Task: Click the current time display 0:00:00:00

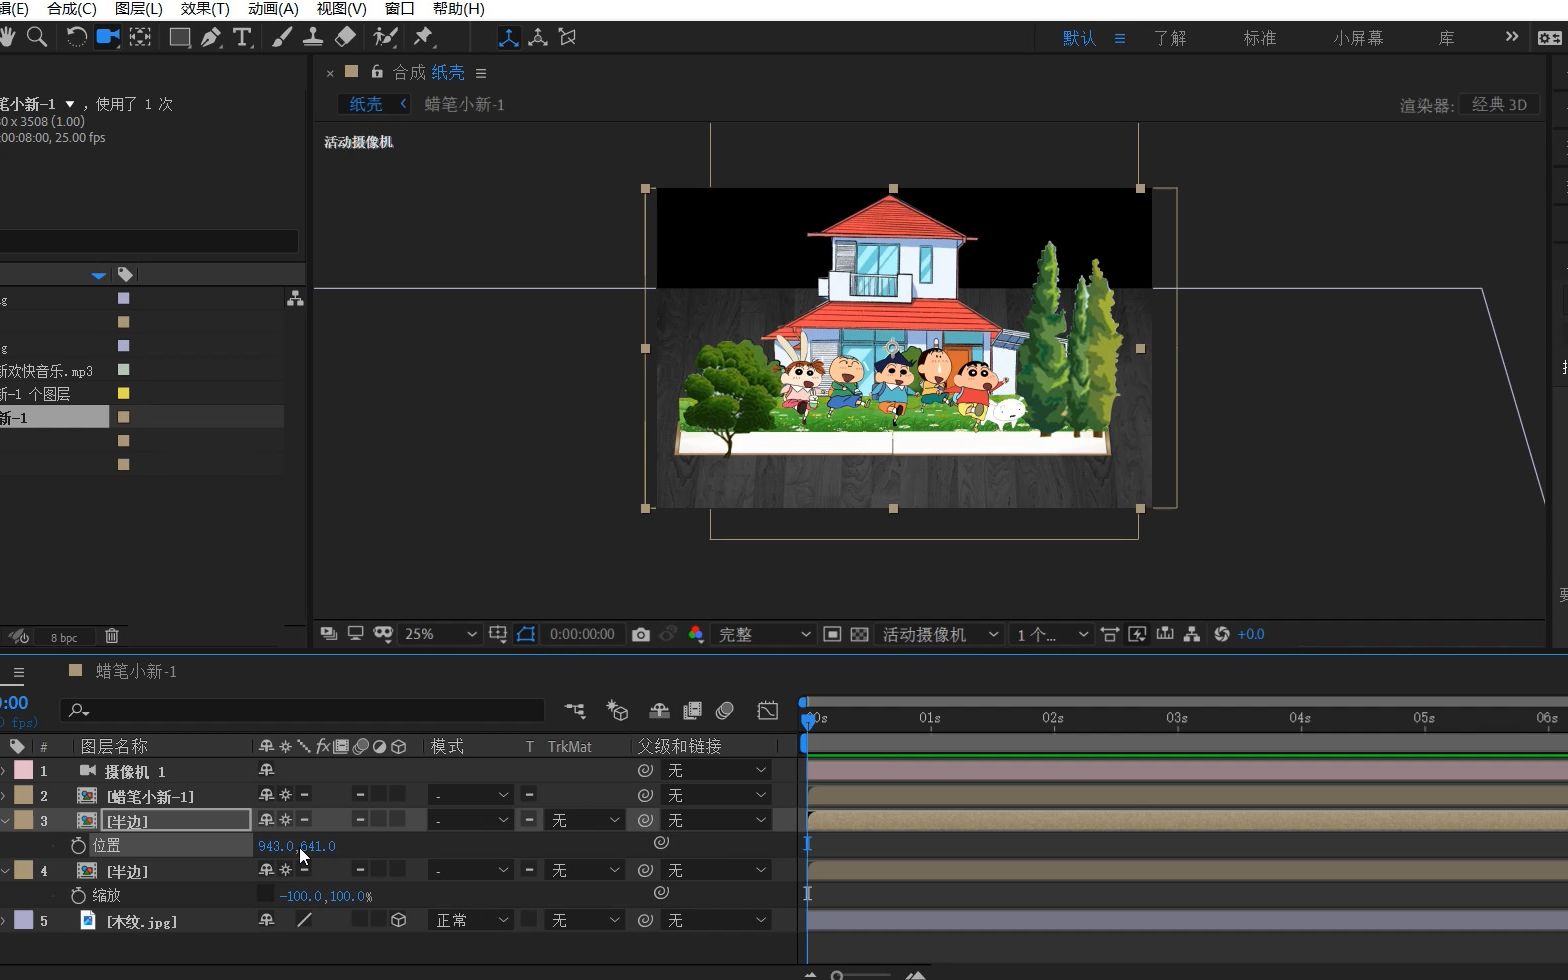Action: pyautogui.click(x=582, y=634)
